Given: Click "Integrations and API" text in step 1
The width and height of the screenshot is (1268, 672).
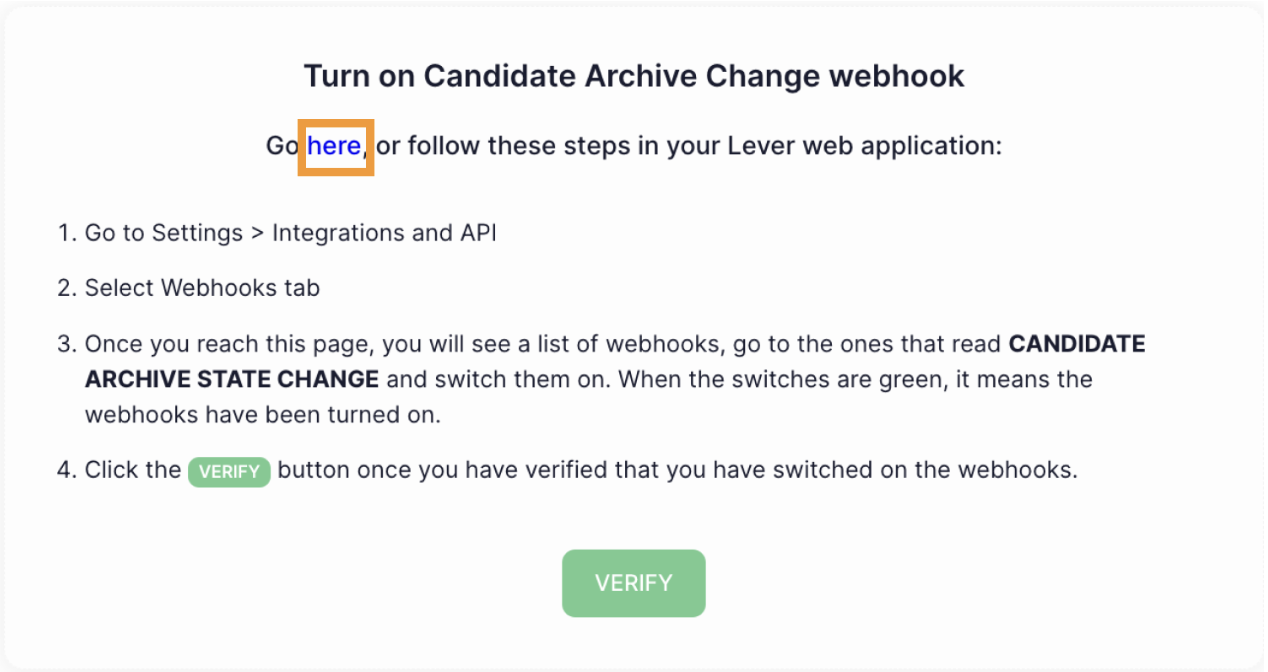Looking at the screenshot, I should pos(384,233).
